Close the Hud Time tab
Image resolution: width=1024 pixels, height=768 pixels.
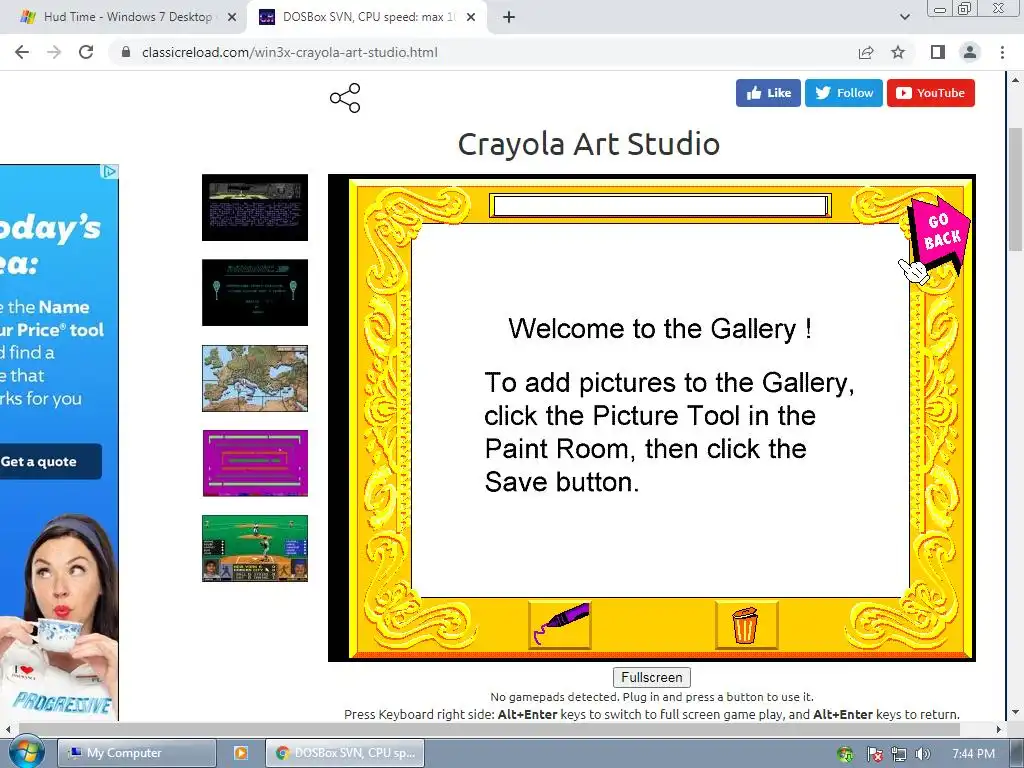point(232,17)
